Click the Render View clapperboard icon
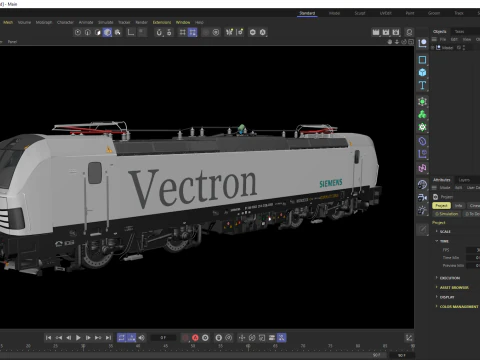The image size is (480, 360). (376, 32)
